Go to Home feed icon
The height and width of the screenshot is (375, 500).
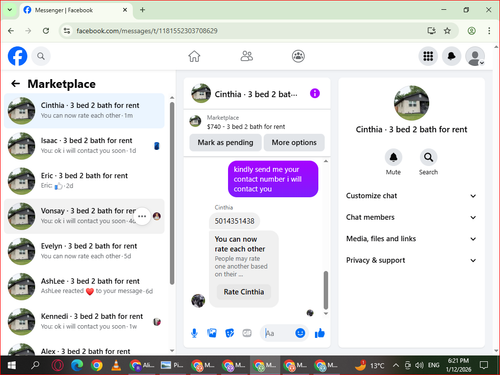[x=194, y=56]
